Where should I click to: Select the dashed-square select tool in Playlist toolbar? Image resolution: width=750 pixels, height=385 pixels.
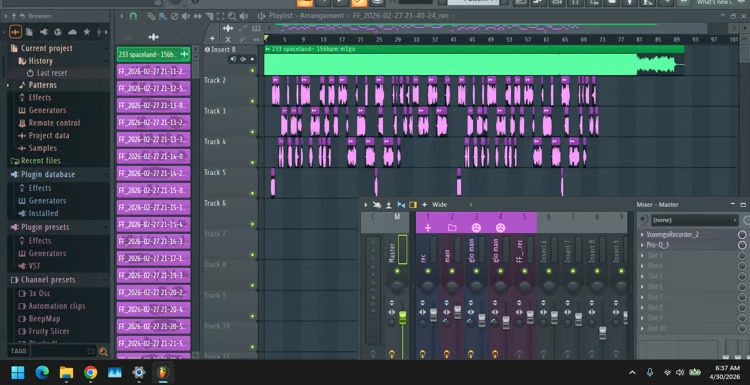(x=221, y=16)
